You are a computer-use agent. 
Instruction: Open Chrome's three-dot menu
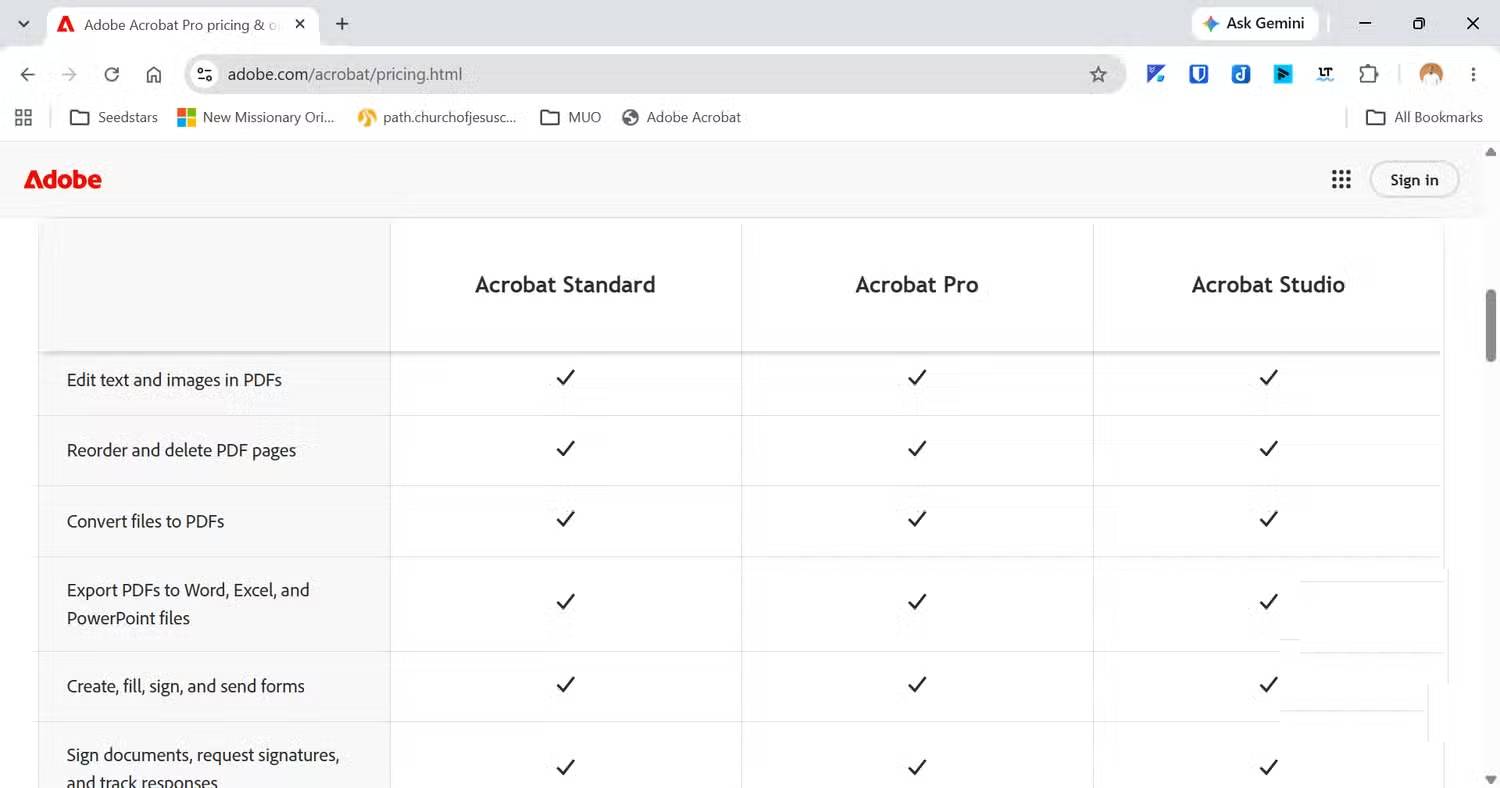[x=1473, y=74]
